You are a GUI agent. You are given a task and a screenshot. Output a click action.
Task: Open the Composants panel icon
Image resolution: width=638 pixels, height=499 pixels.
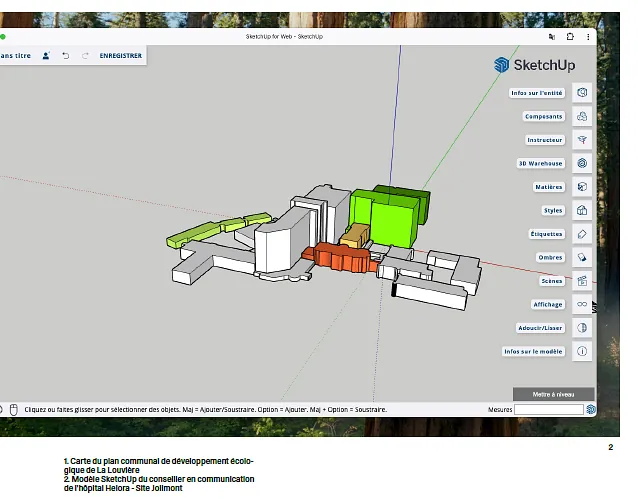pyautogui.click(x=582, y=116)
